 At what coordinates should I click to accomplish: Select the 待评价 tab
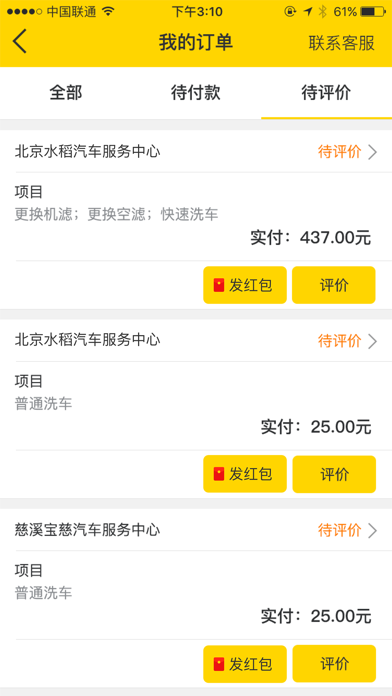coord(326,93)
